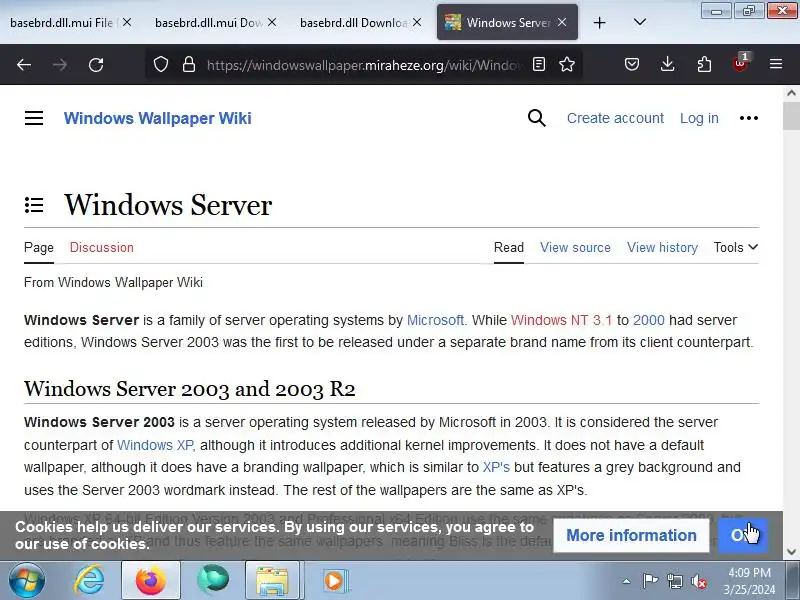Open the View history link

(x=662, y=247)
